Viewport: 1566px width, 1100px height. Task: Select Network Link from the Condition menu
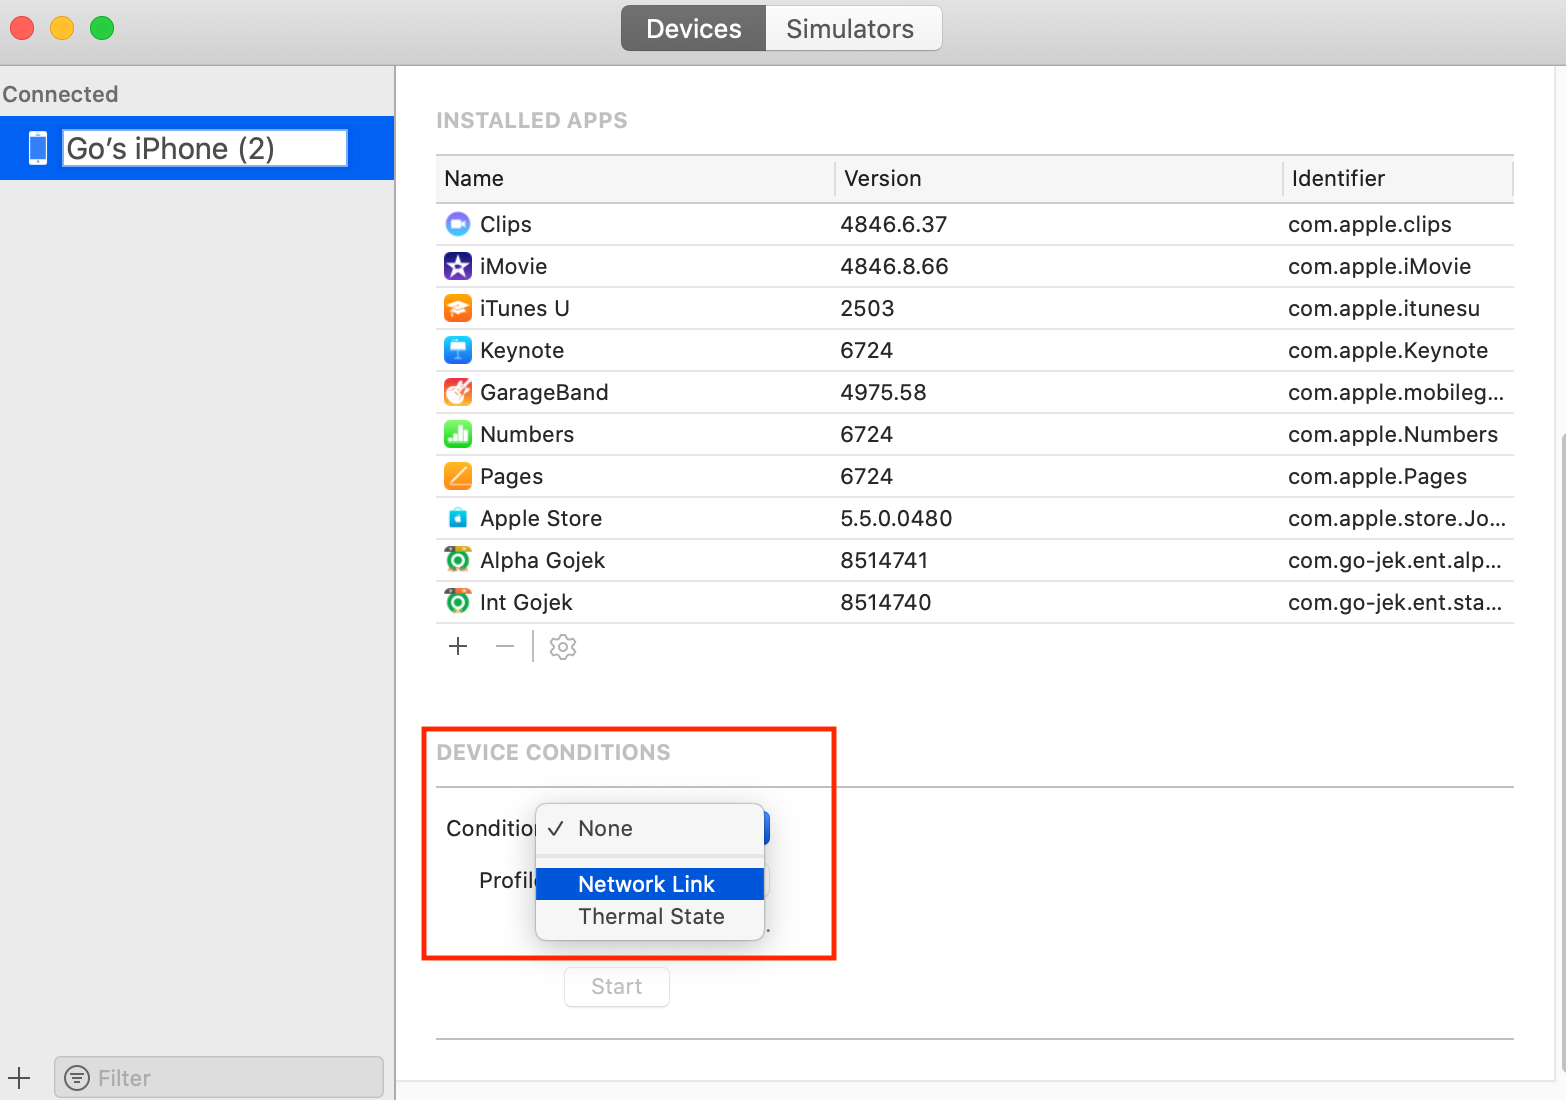650,884
